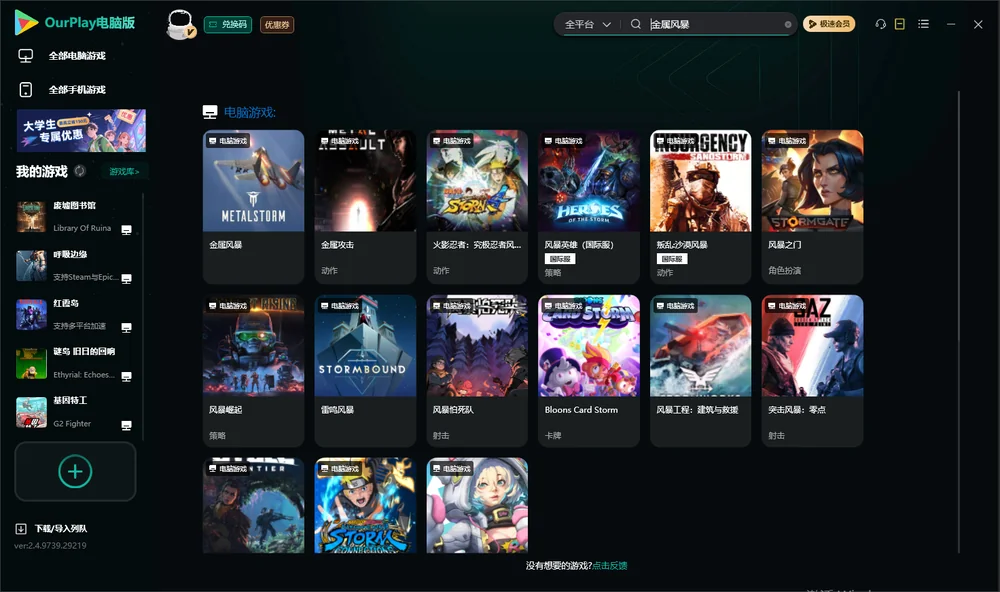Open the user avatar profile

180,25
